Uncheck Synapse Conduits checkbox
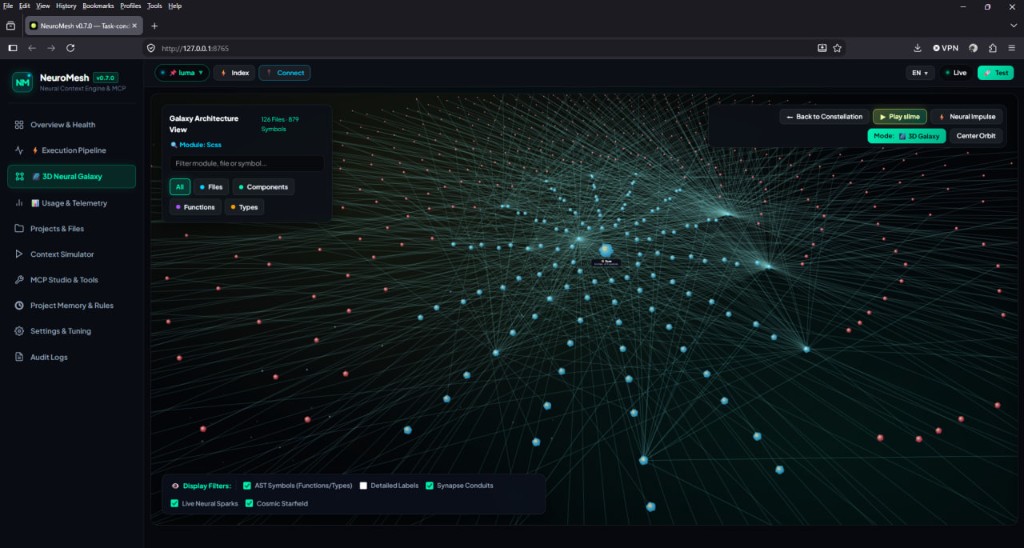The height and width of the screenshot is (548, 1024). pyautogui.click(x=430, y=485)
